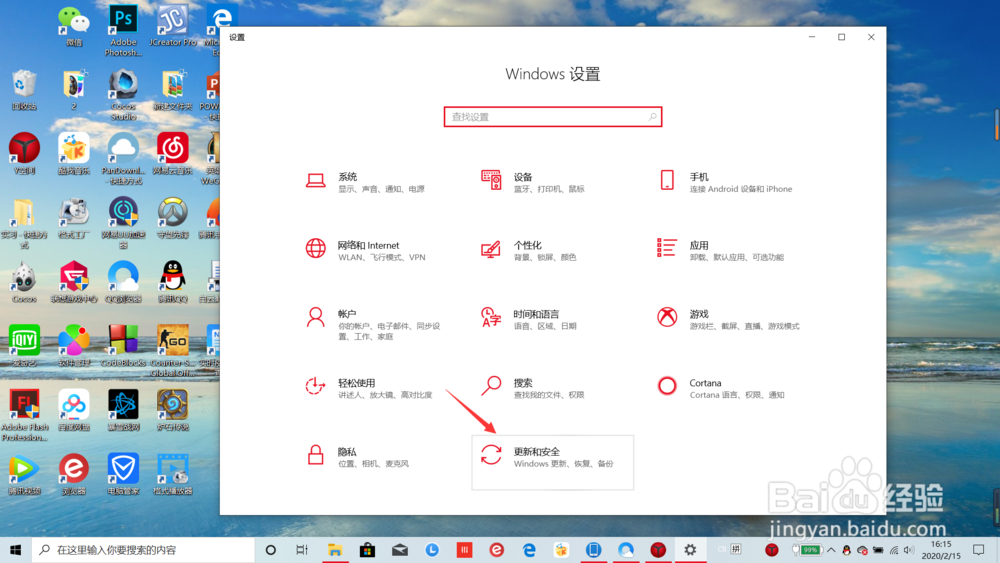This screenshot has height=563, width=1000.
Task: Open the 手机 phone settings
Action: (x=726, y=182)
